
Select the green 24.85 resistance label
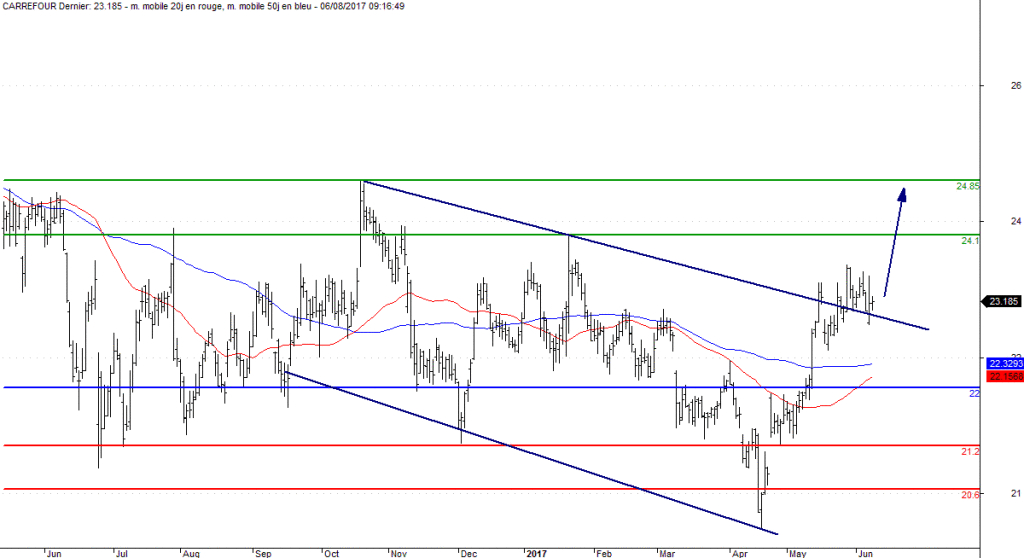tap(968, 186)
